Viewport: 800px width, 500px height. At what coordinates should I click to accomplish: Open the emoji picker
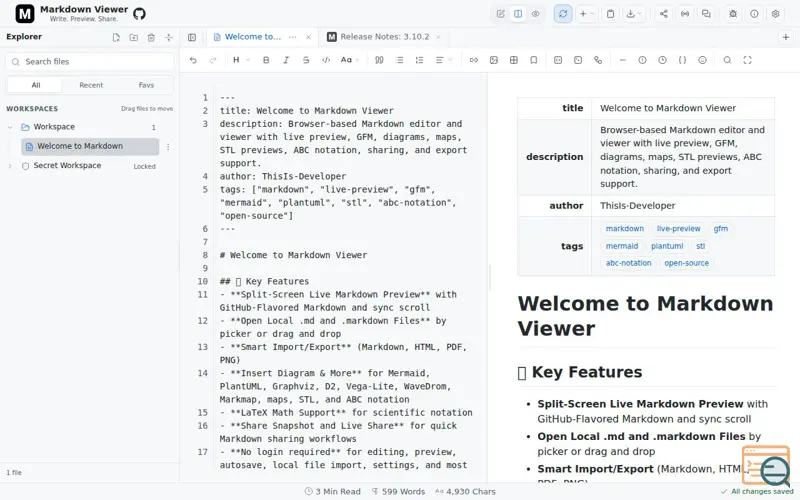(x=703, y=60)
